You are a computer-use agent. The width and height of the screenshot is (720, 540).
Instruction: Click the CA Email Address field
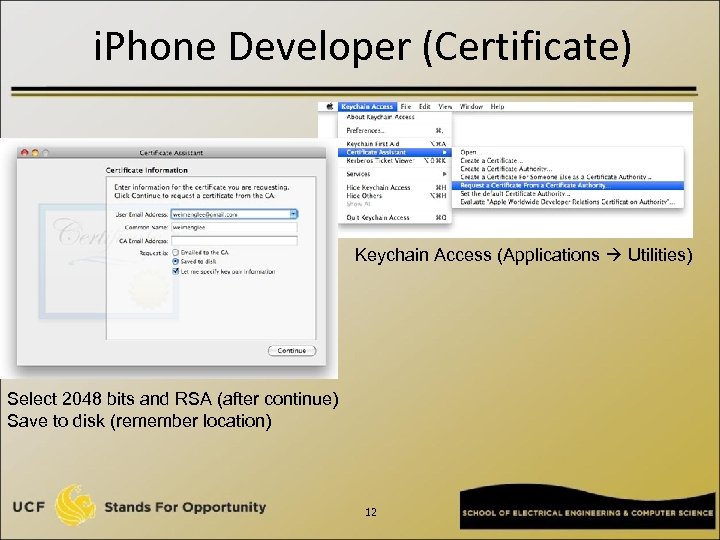click(234, 241)
